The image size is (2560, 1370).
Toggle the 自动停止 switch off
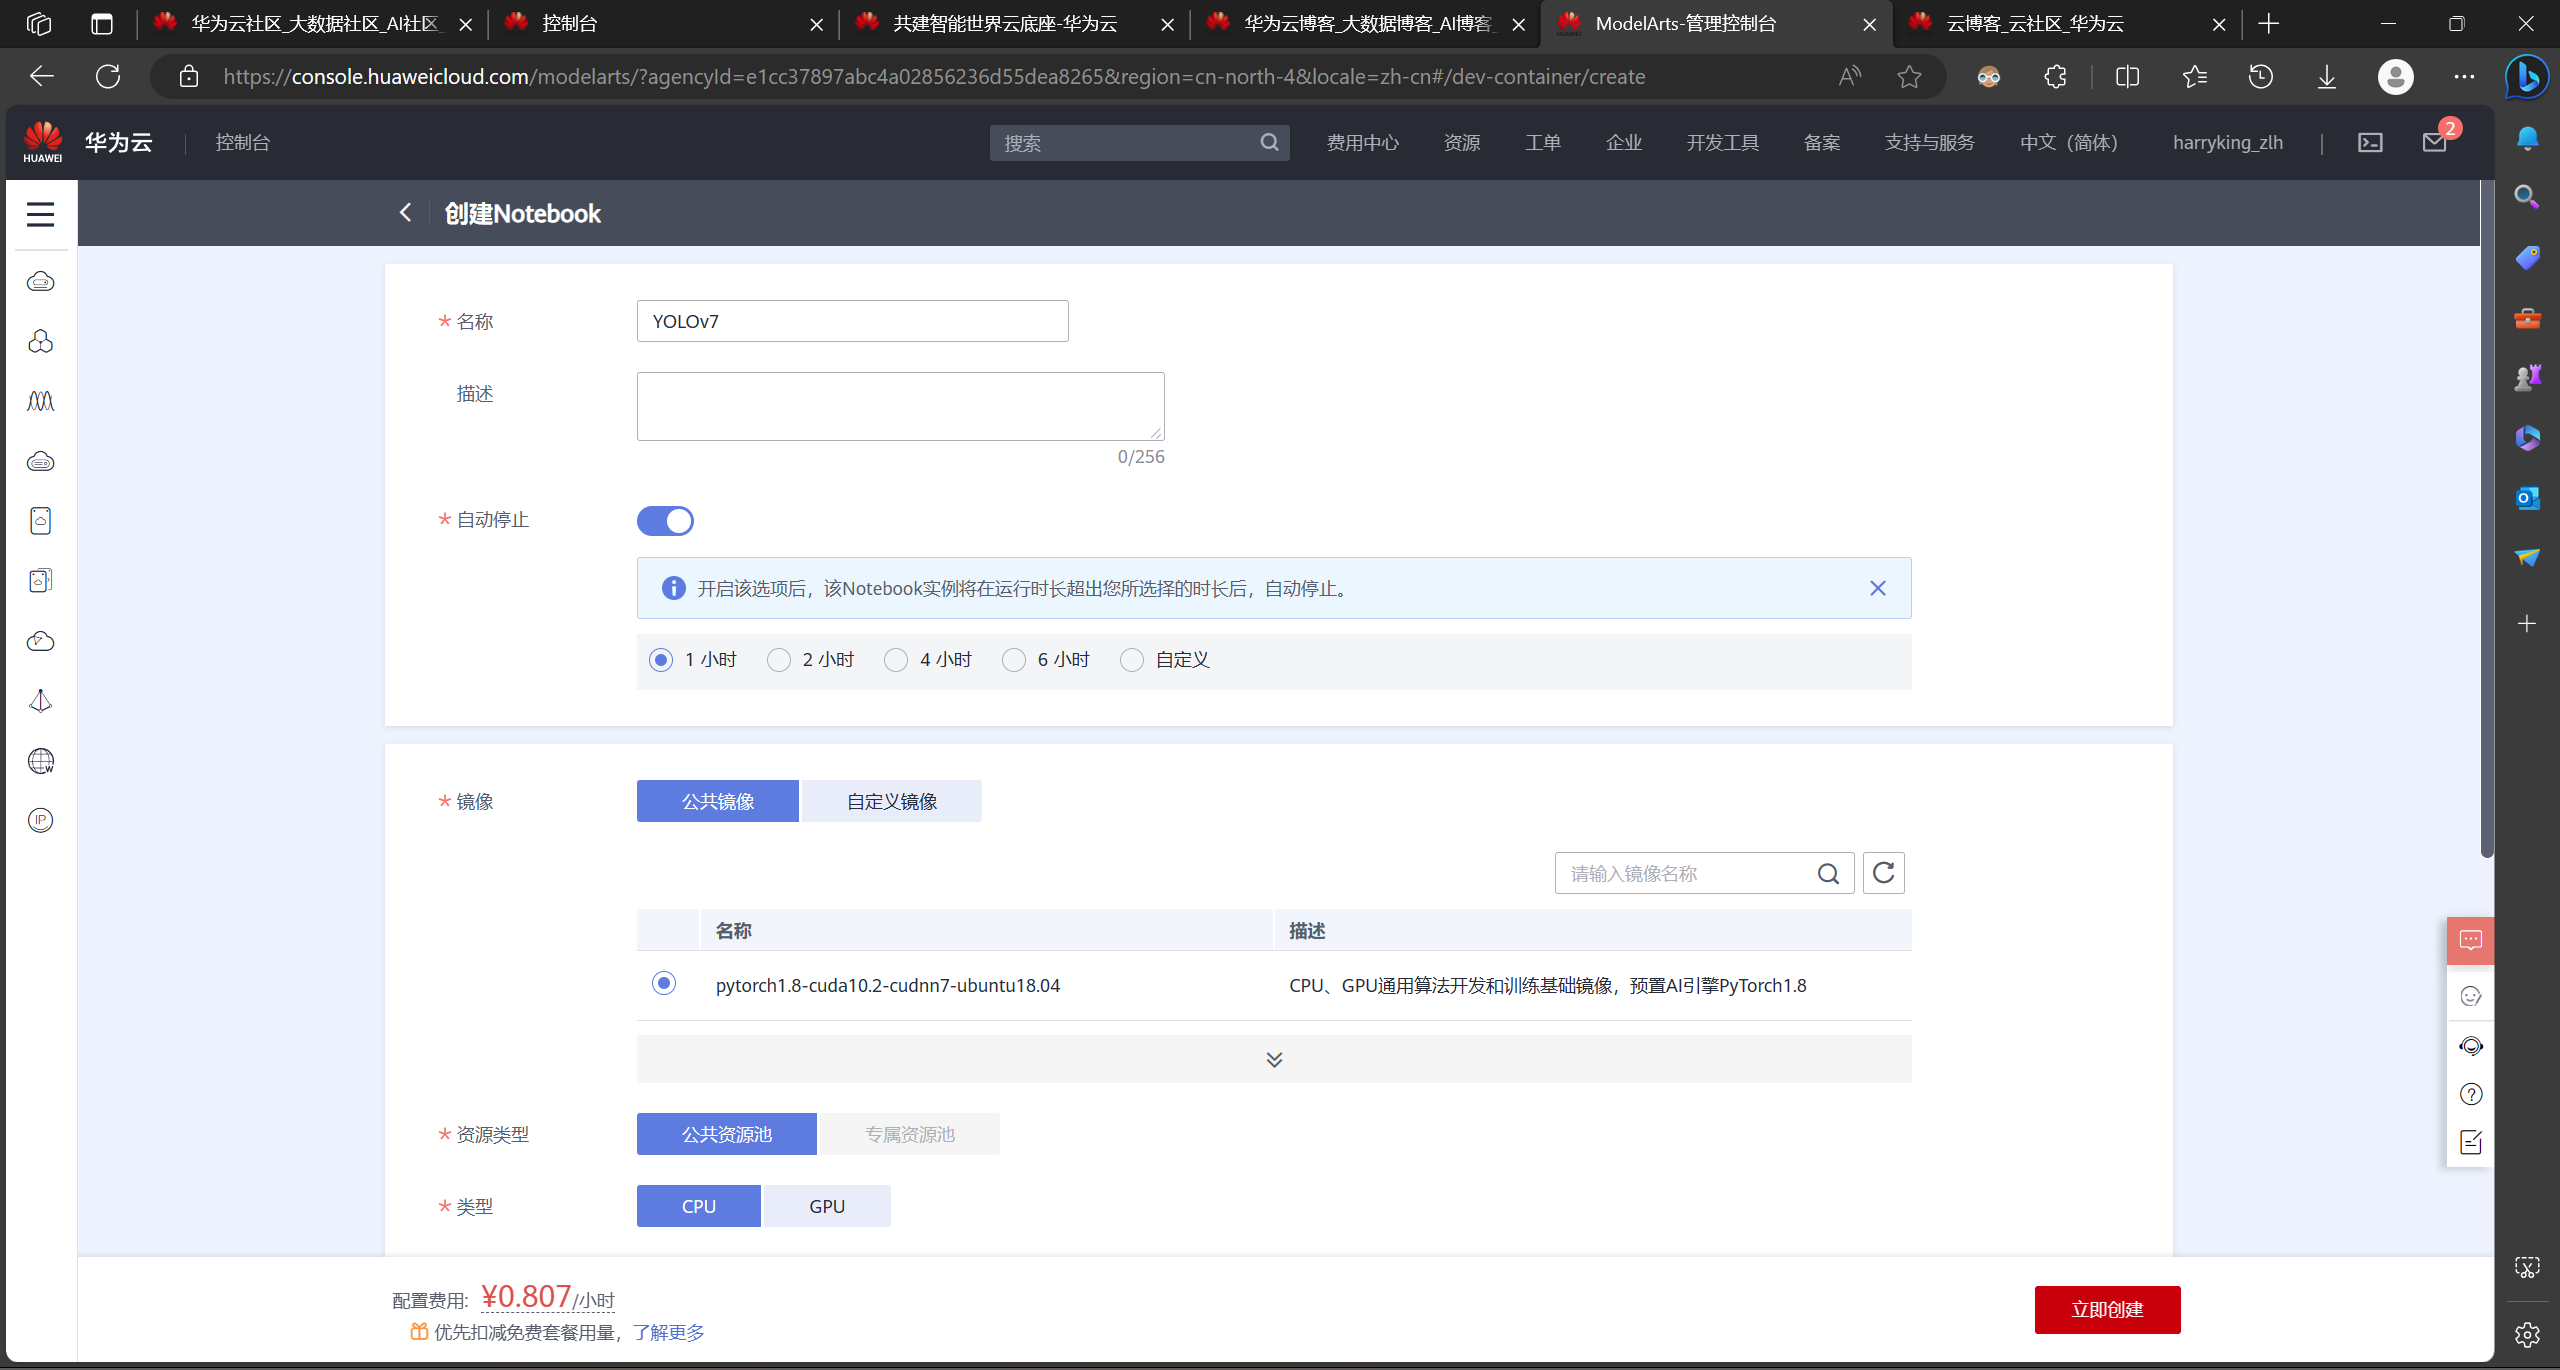pyautogui.click(x=665, y=521)
